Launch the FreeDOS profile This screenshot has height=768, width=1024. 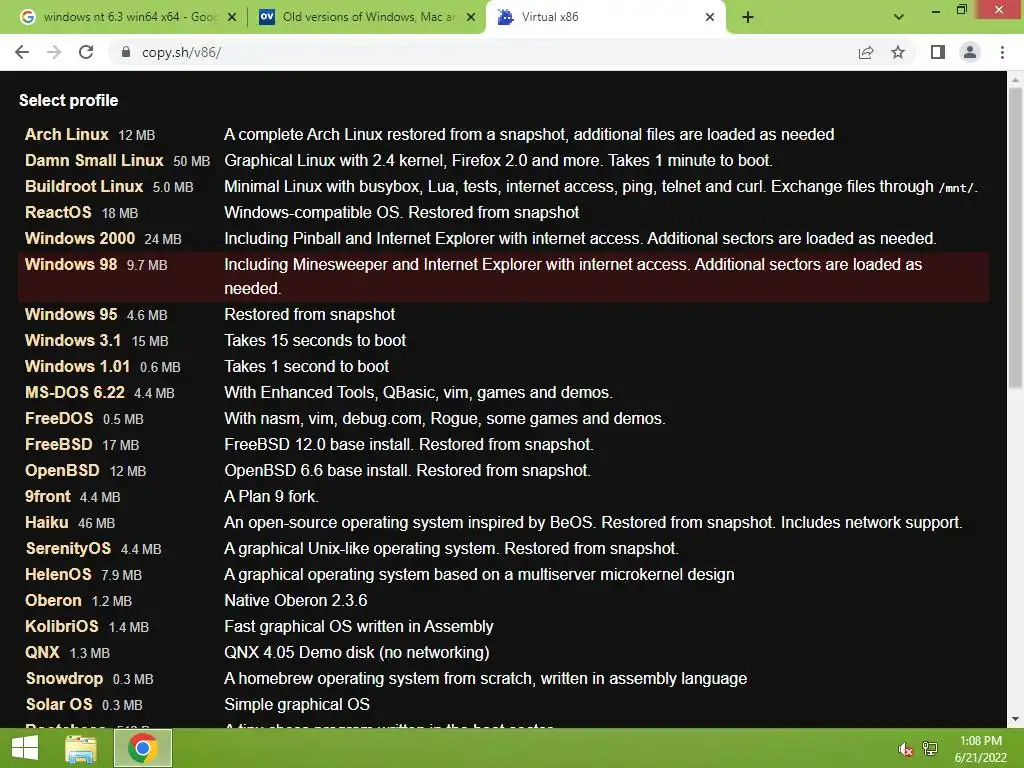pos(59,419)
